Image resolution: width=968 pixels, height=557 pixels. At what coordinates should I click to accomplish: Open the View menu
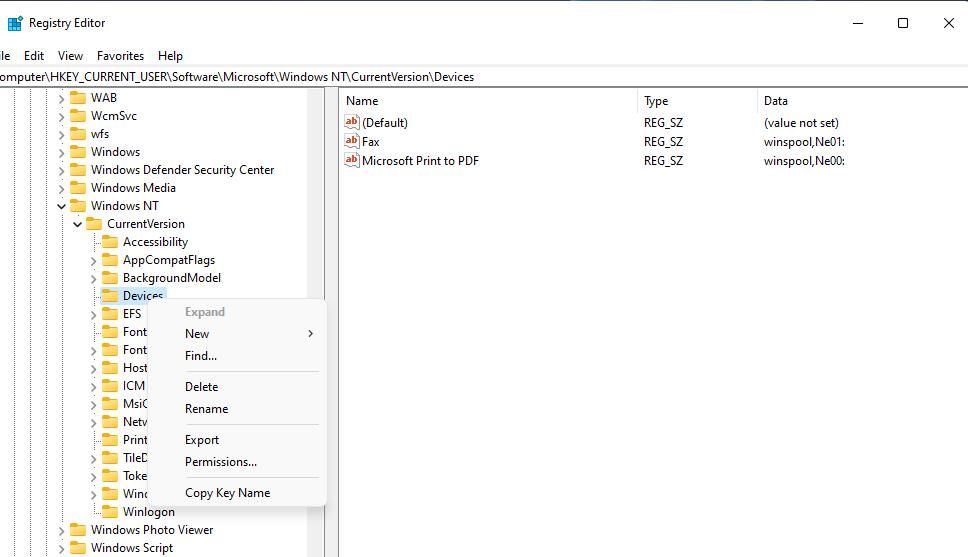point(70,56)
